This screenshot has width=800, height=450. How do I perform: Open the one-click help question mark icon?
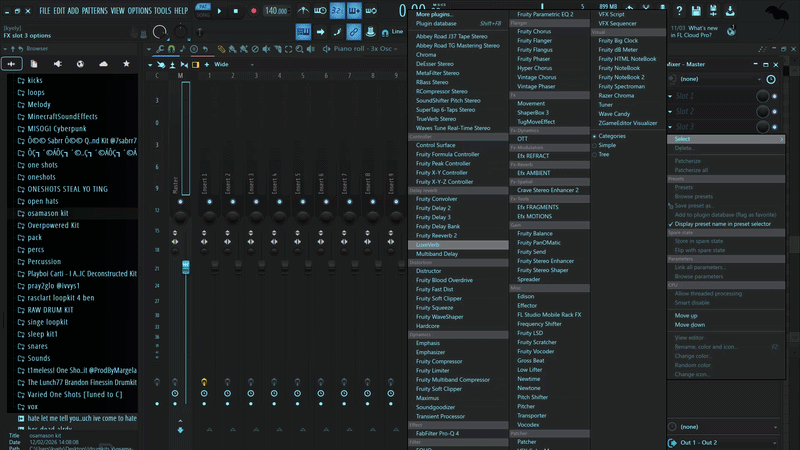[x=679, y=11]
